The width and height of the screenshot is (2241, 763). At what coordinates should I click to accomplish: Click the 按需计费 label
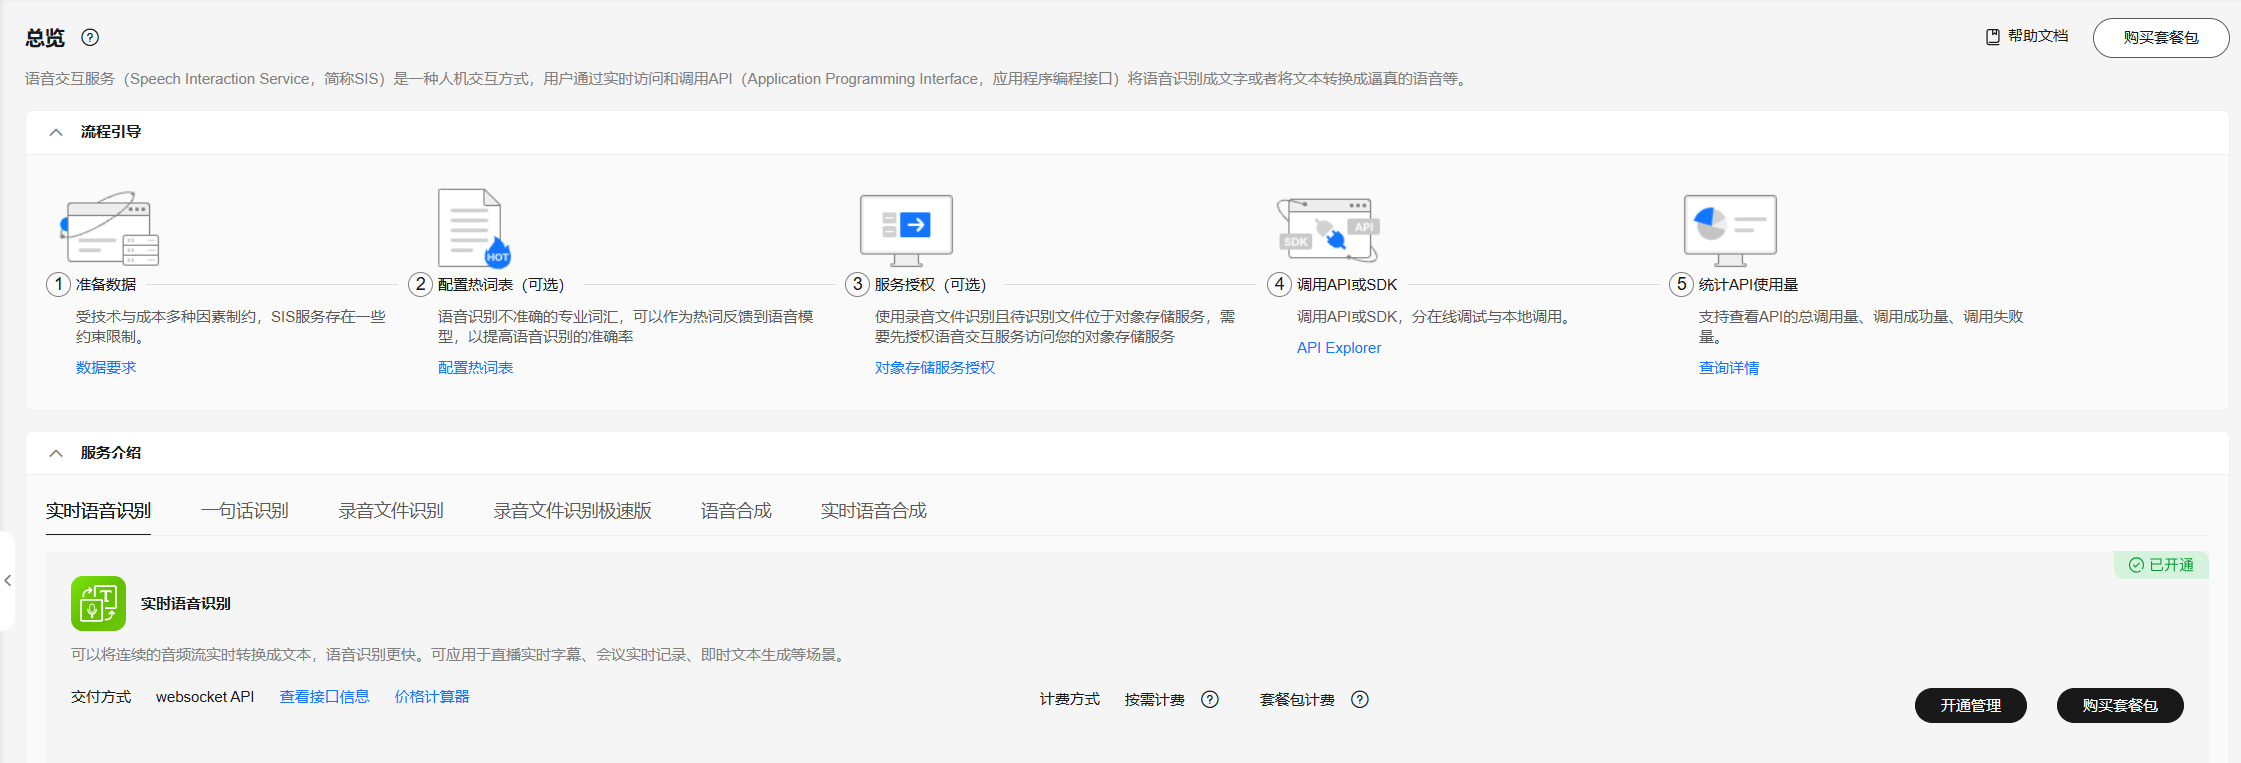point(1154,700)
